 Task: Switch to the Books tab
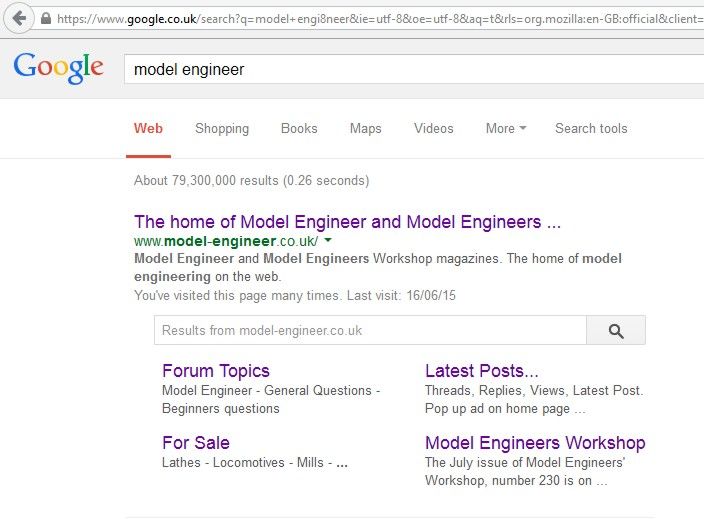pos(299,128)
